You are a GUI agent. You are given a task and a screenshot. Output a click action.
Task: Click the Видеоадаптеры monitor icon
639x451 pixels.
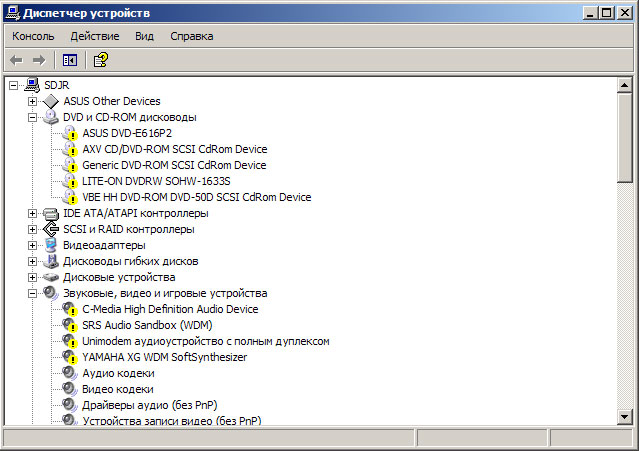click(51, 245)
